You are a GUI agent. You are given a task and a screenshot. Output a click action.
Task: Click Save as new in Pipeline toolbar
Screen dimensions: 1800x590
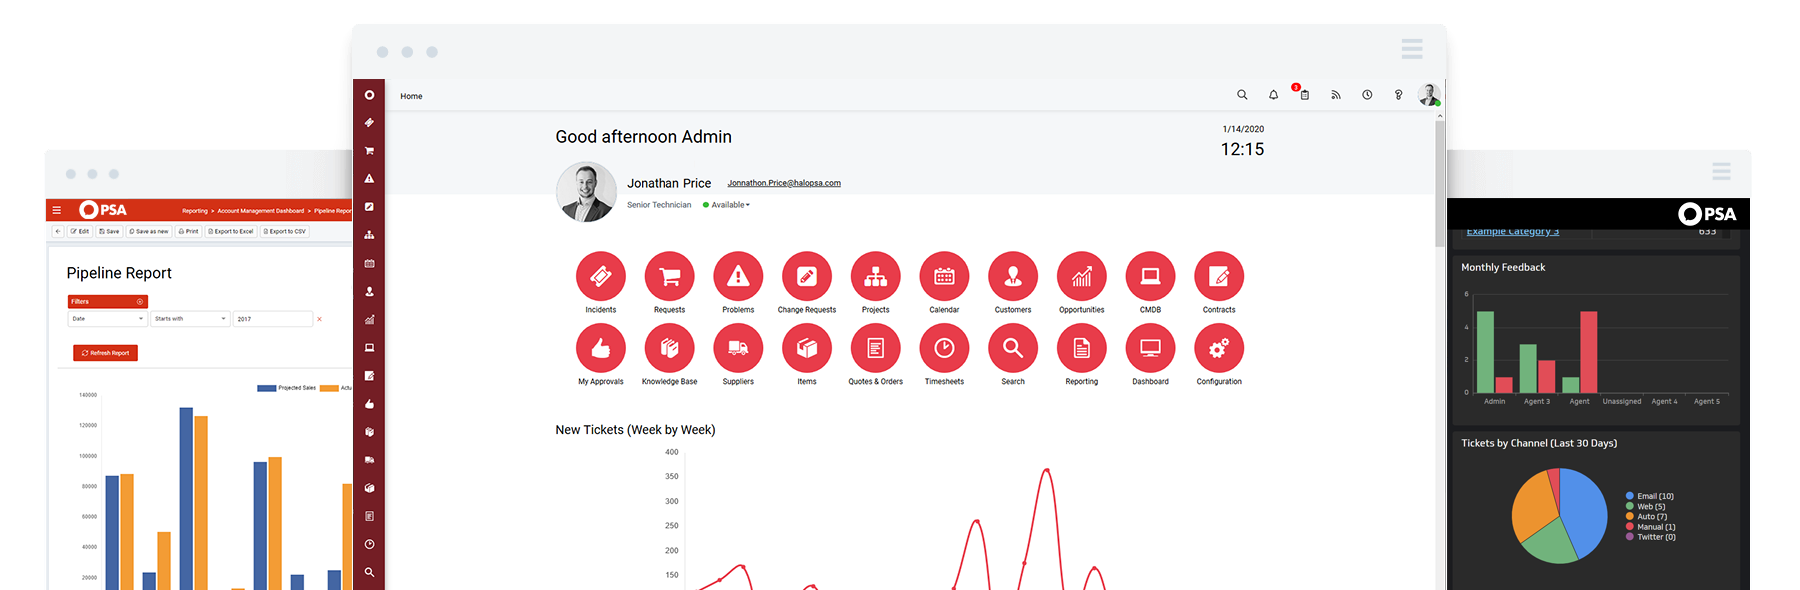pyautogui.click(x=149, y=231)
